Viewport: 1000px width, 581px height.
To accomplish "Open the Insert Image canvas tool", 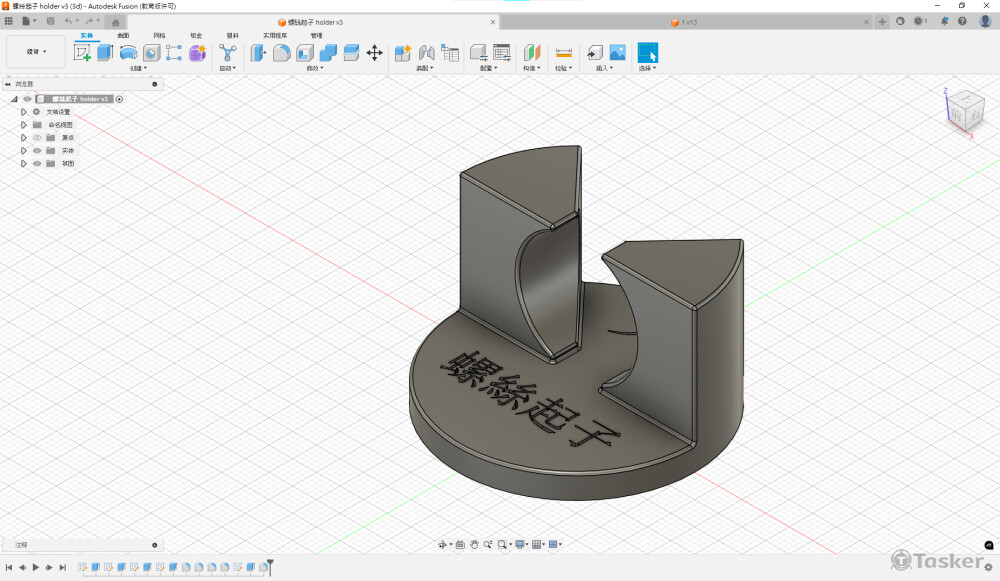I will pos(617,53).
